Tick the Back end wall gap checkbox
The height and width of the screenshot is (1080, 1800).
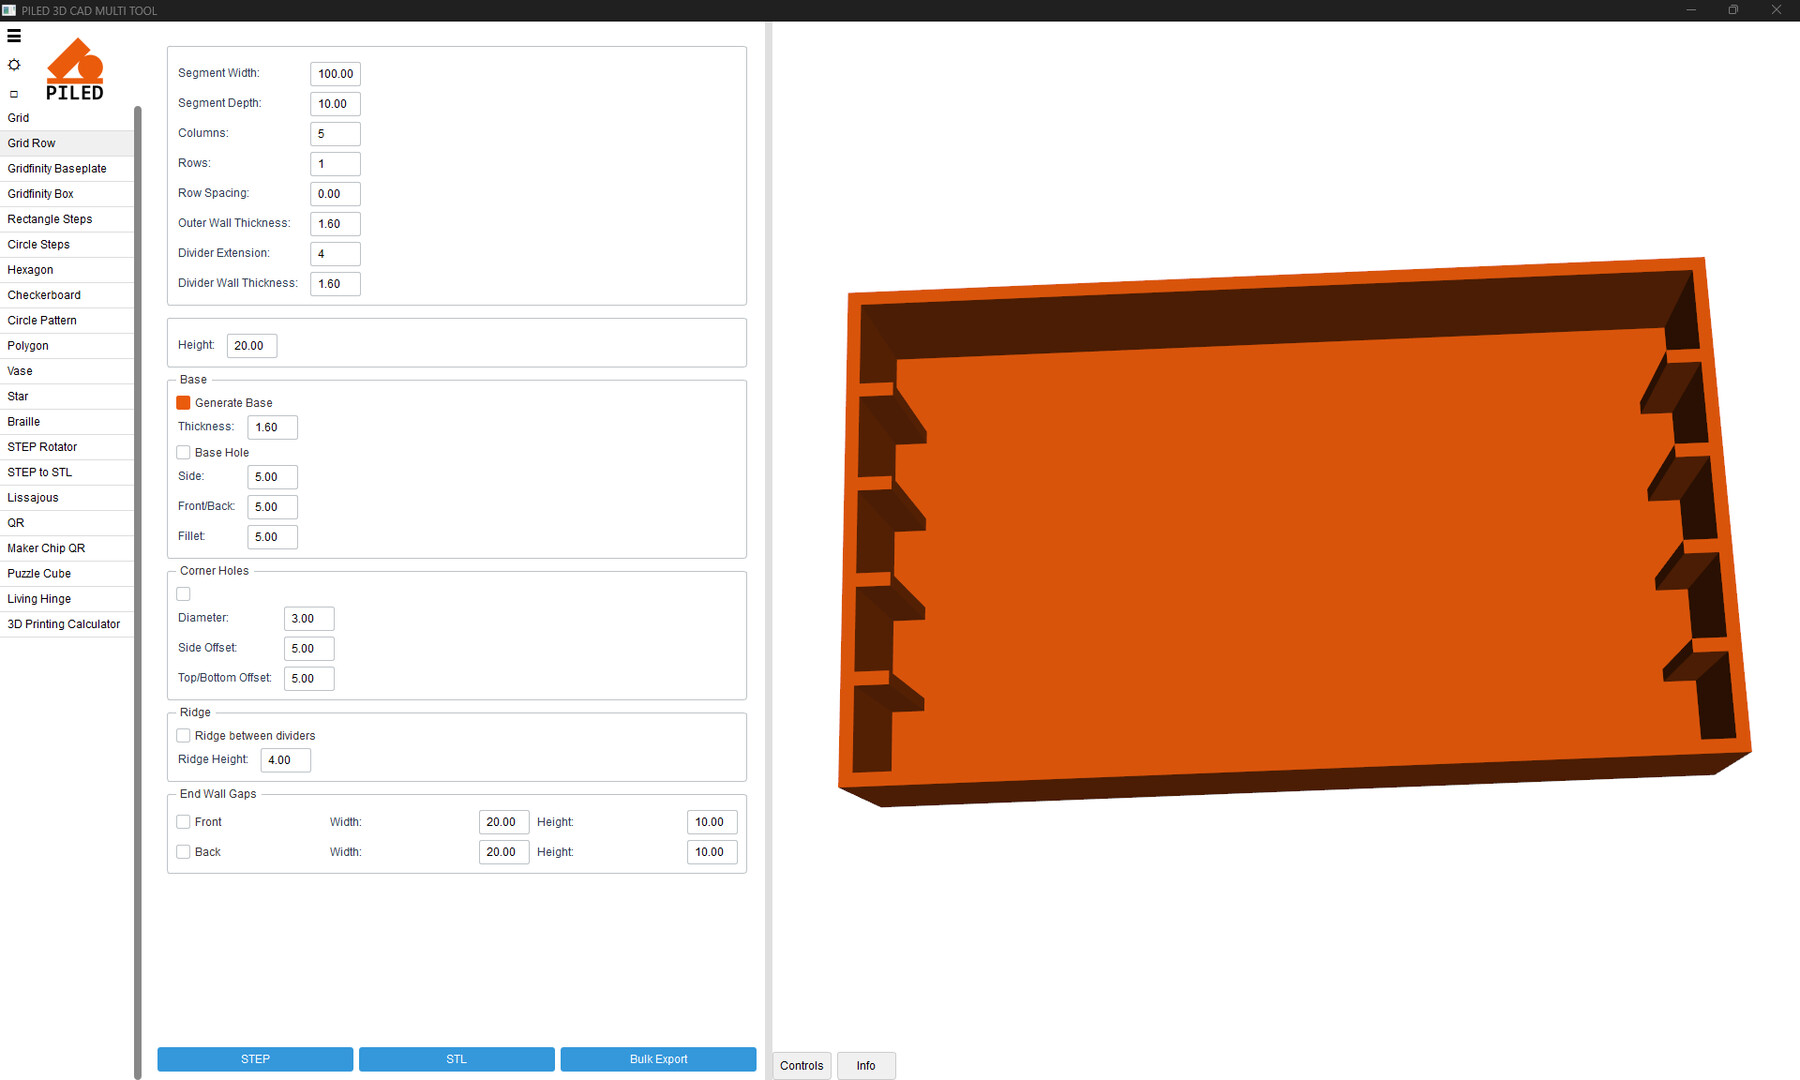(x=183, y=852)
